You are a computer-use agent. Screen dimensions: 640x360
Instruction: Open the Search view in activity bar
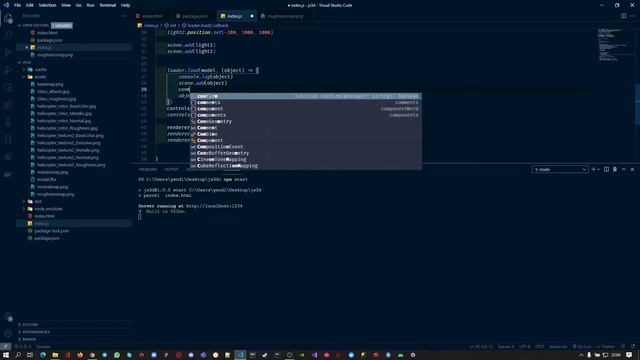[8, 35]
